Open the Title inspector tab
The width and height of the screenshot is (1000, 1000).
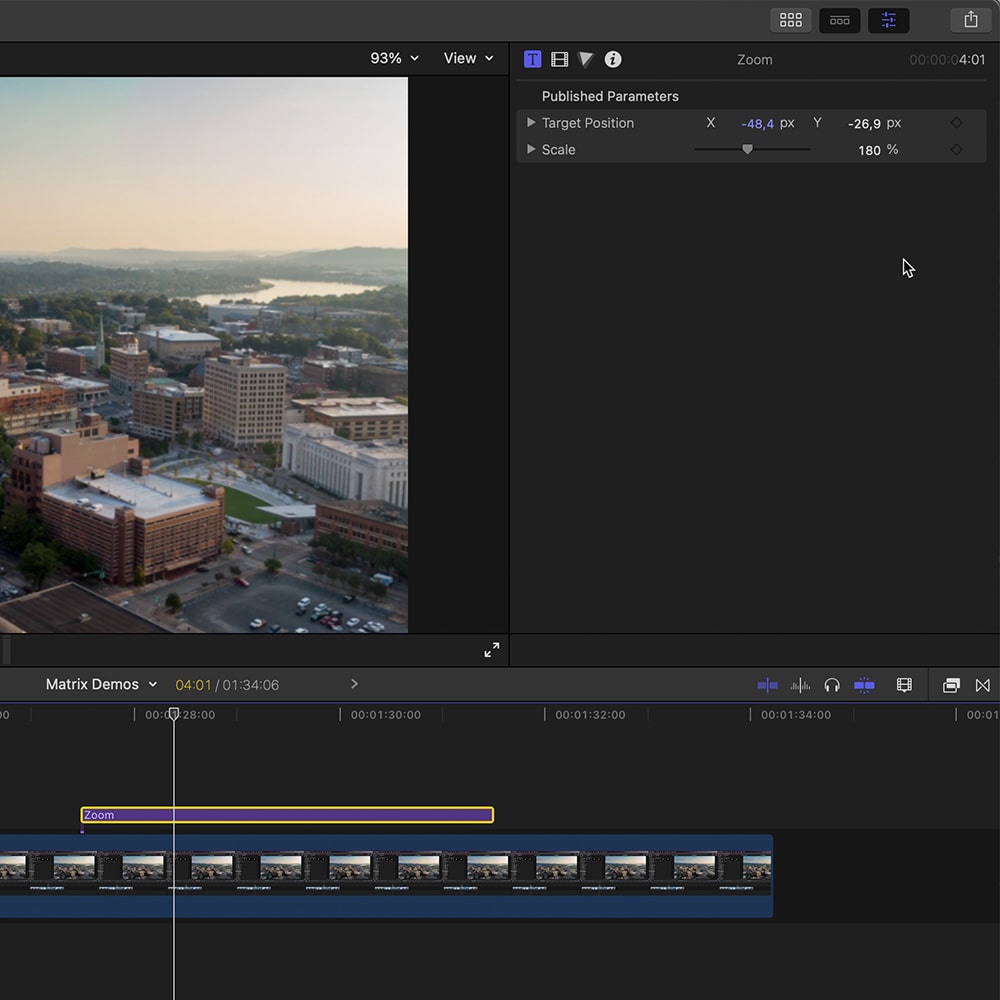coord(532,59)
